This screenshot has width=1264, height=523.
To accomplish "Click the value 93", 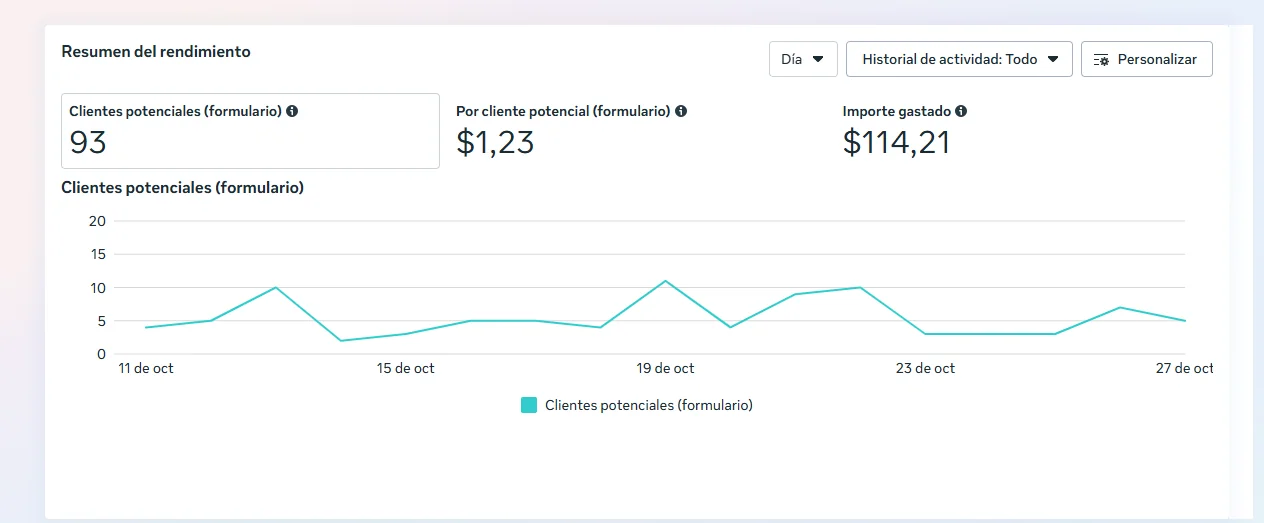I will click(88, 143).
